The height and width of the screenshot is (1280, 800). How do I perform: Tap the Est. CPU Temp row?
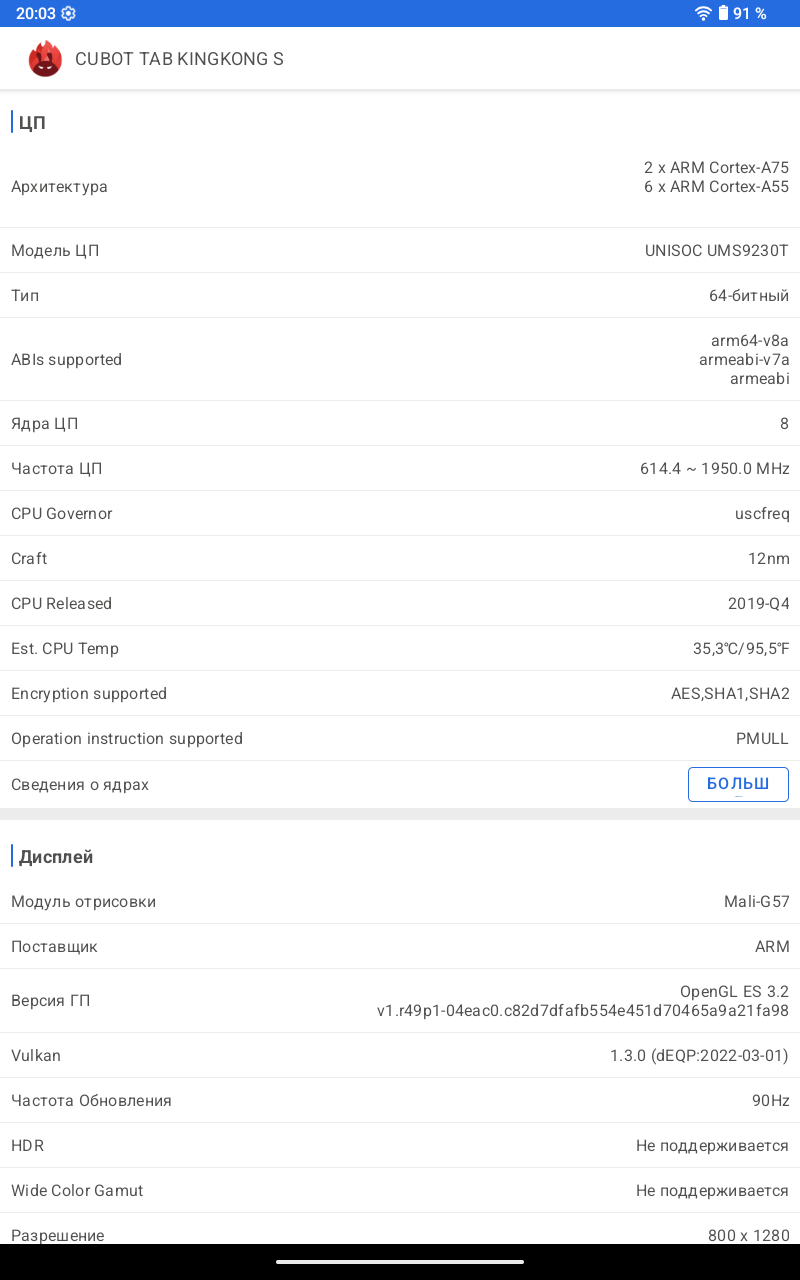click(x=400, y=649)
